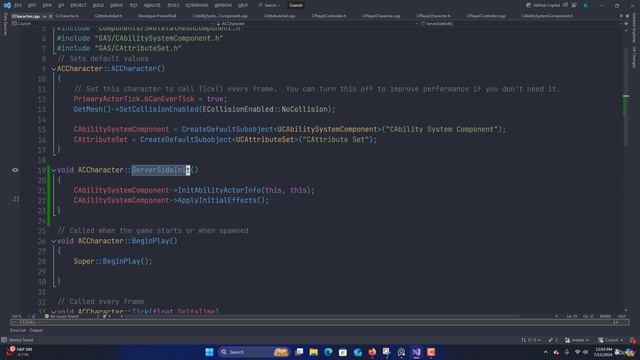
Task: Open the red app icon next to Visual Studio
Action: tap(431, 352)
